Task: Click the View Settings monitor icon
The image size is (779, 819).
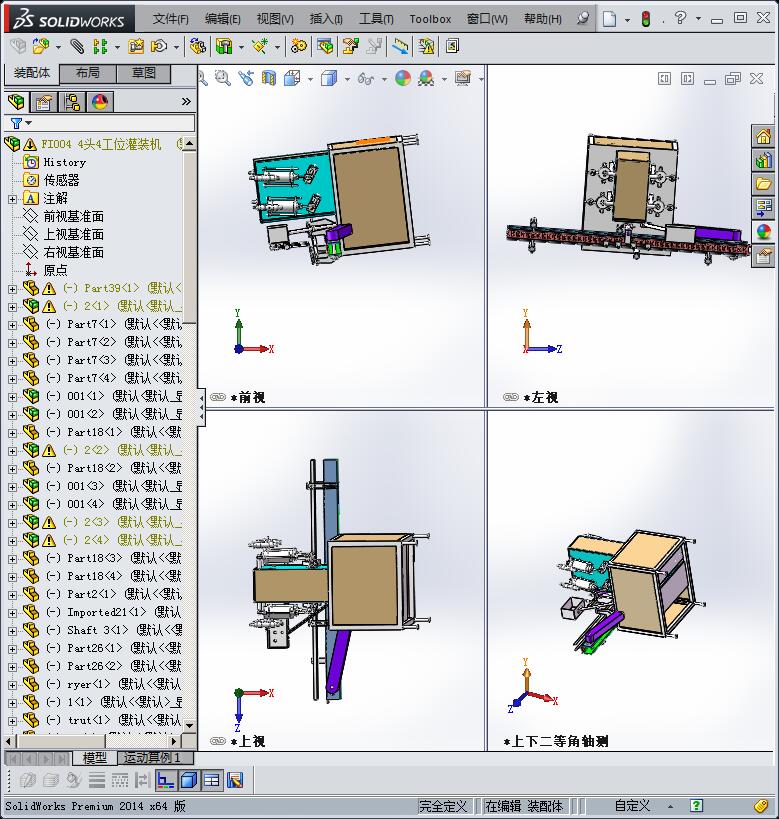Action: [463, 78]
